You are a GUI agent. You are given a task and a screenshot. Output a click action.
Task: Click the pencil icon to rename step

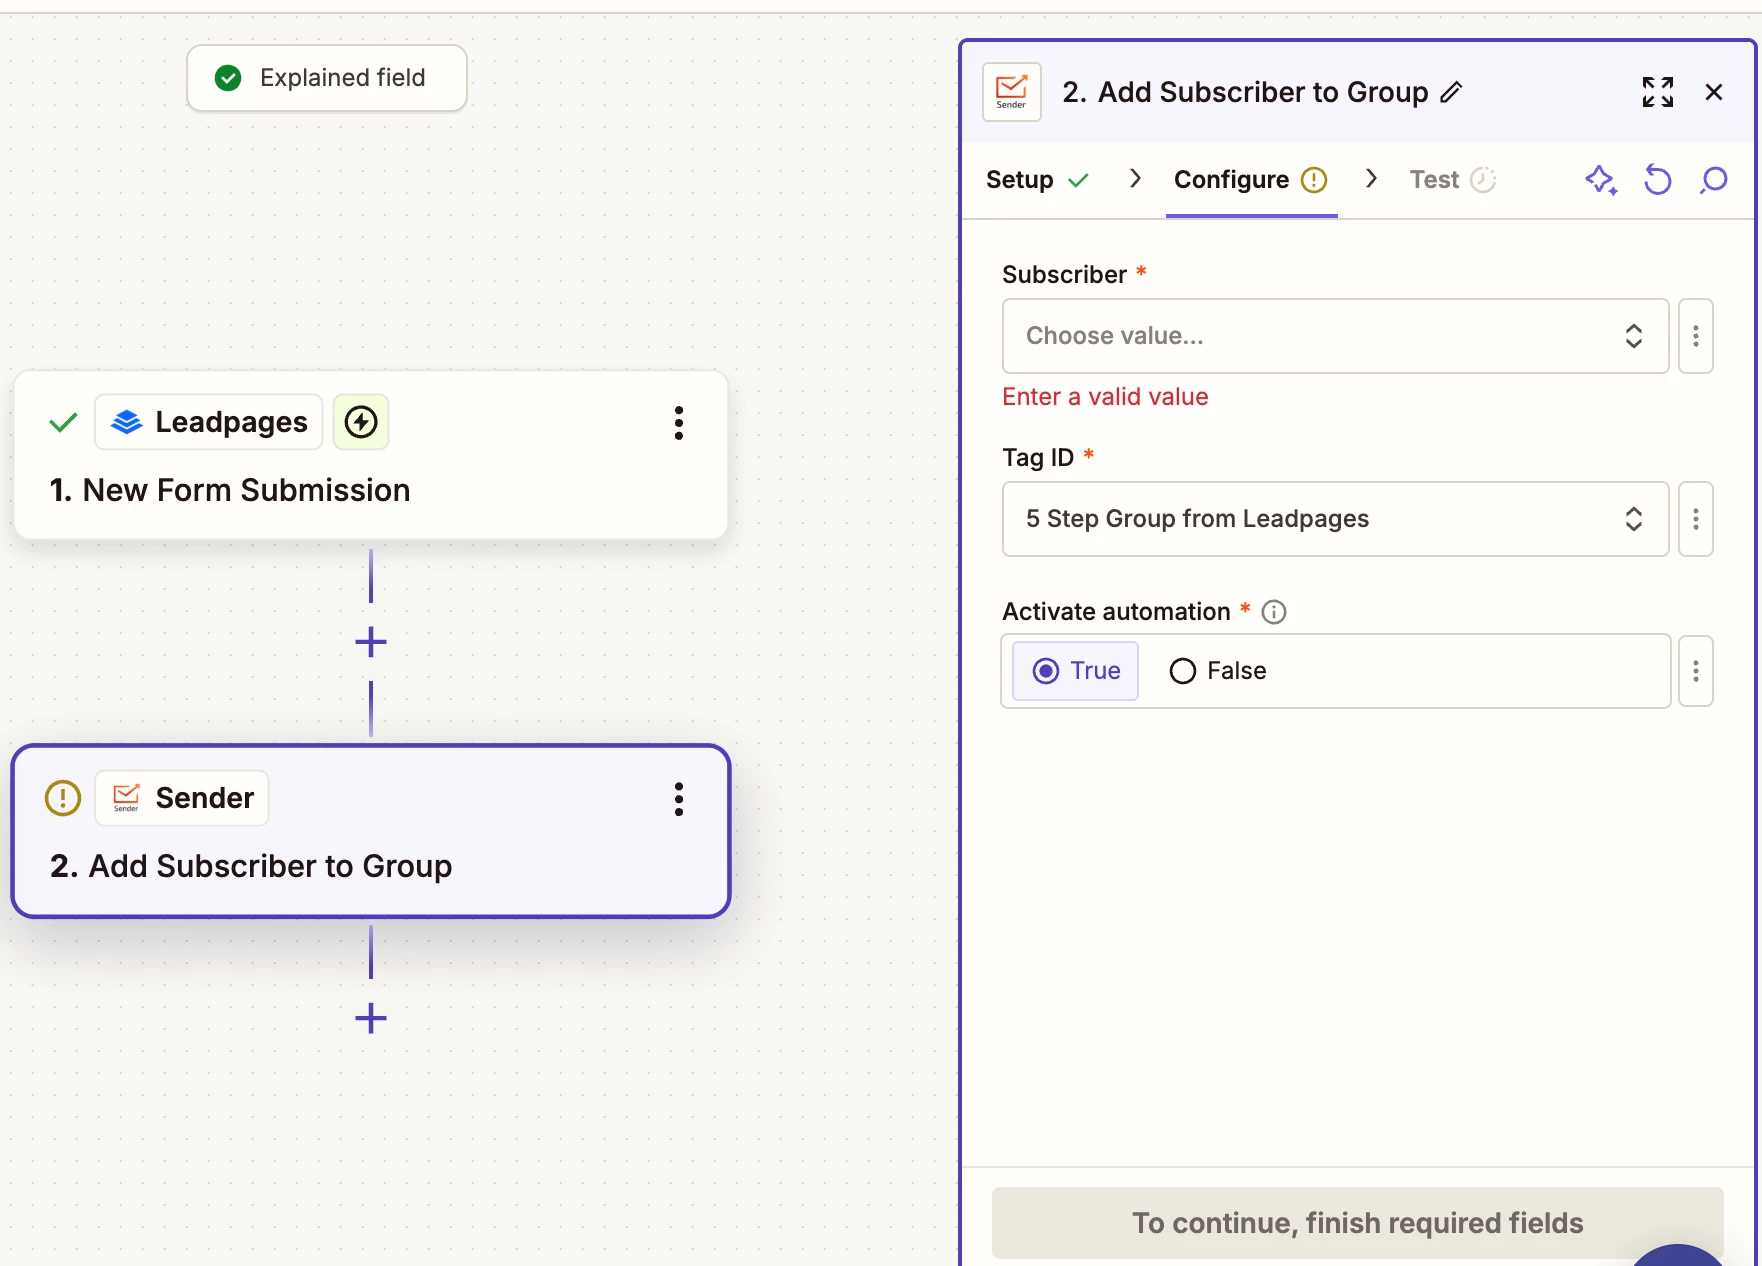tap(1451, 93)
